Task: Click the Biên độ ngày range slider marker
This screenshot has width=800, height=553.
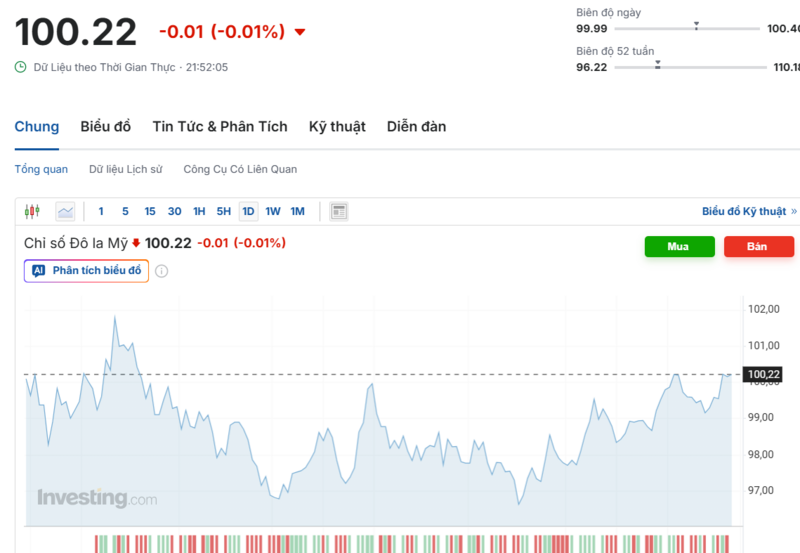Action: click(696, 25)
